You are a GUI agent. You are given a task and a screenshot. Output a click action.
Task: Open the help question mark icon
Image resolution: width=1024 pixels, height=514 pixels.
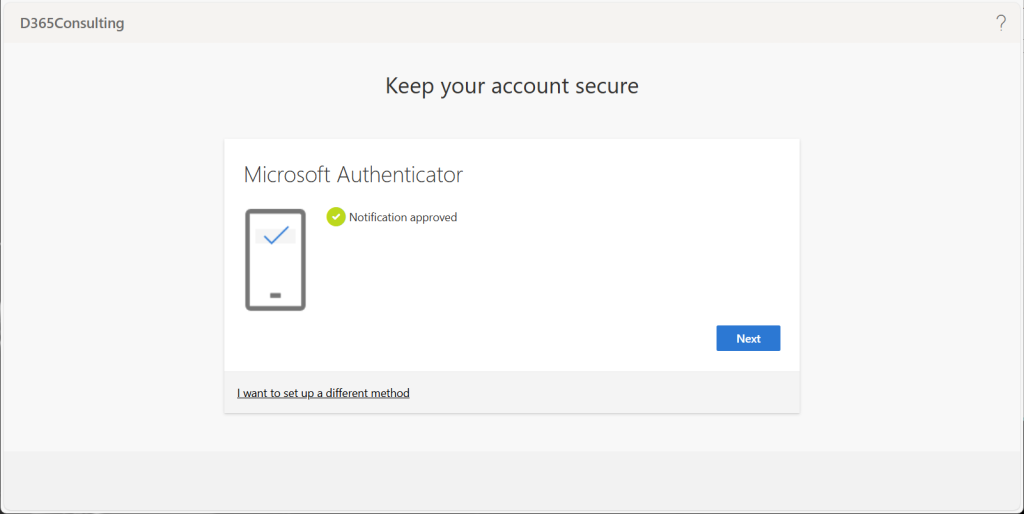pyautogui.click(x=1001, y=23)
